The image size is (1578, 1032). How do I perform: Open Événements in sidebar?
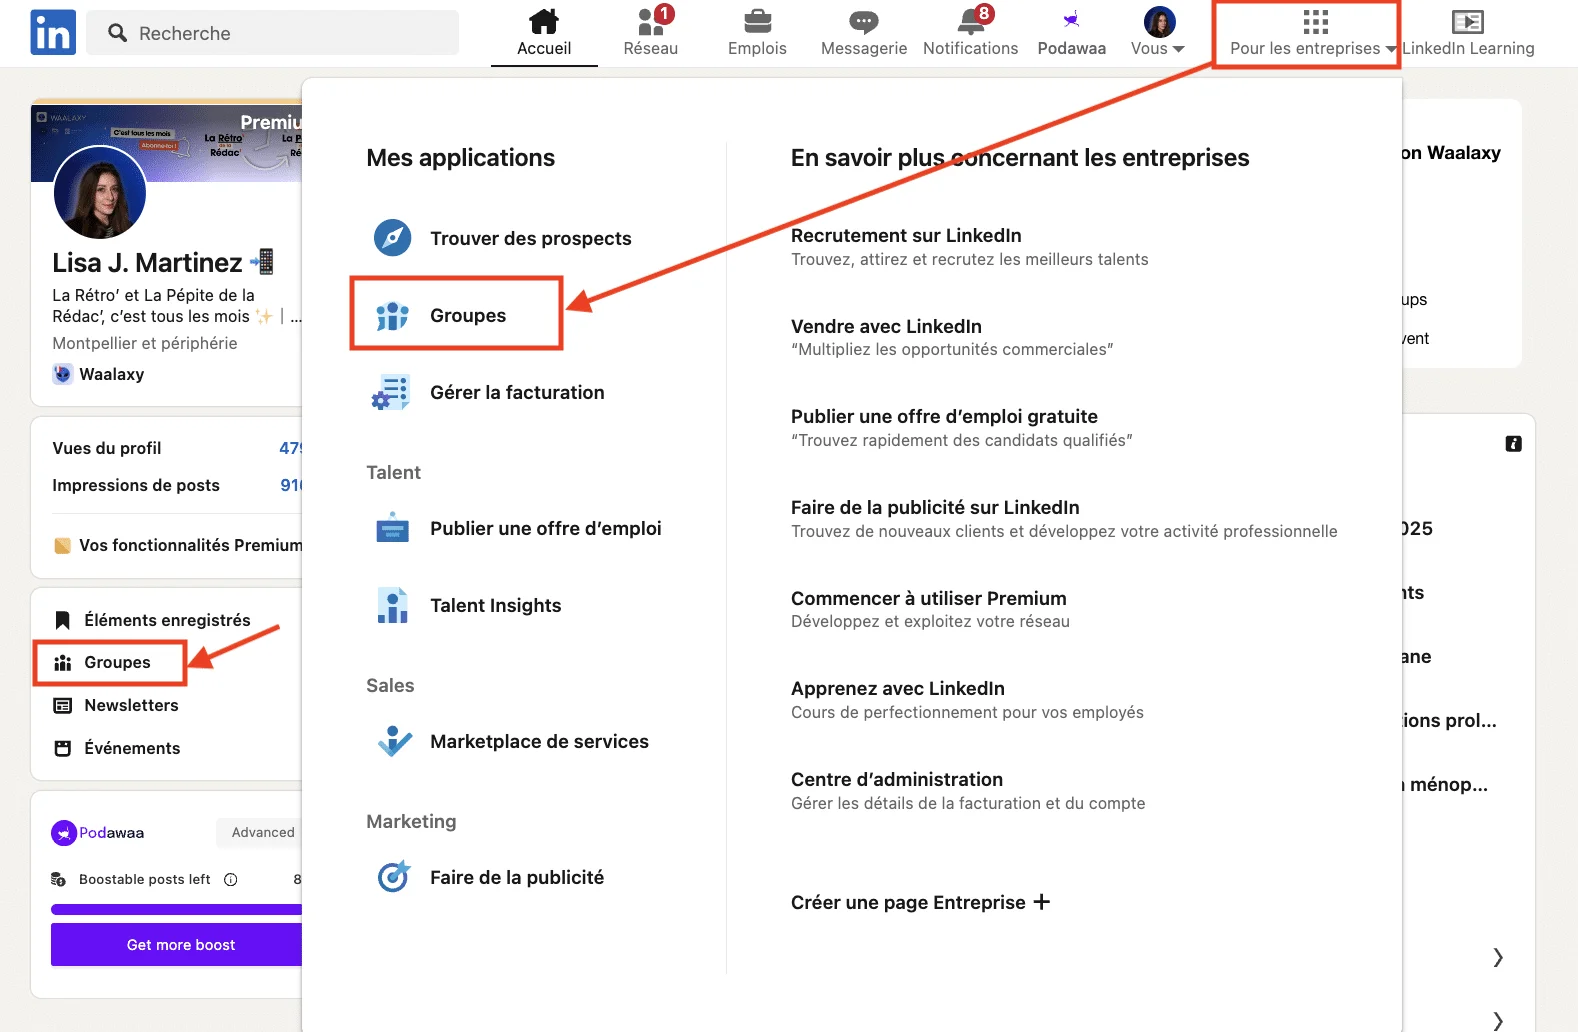(132, 748)
